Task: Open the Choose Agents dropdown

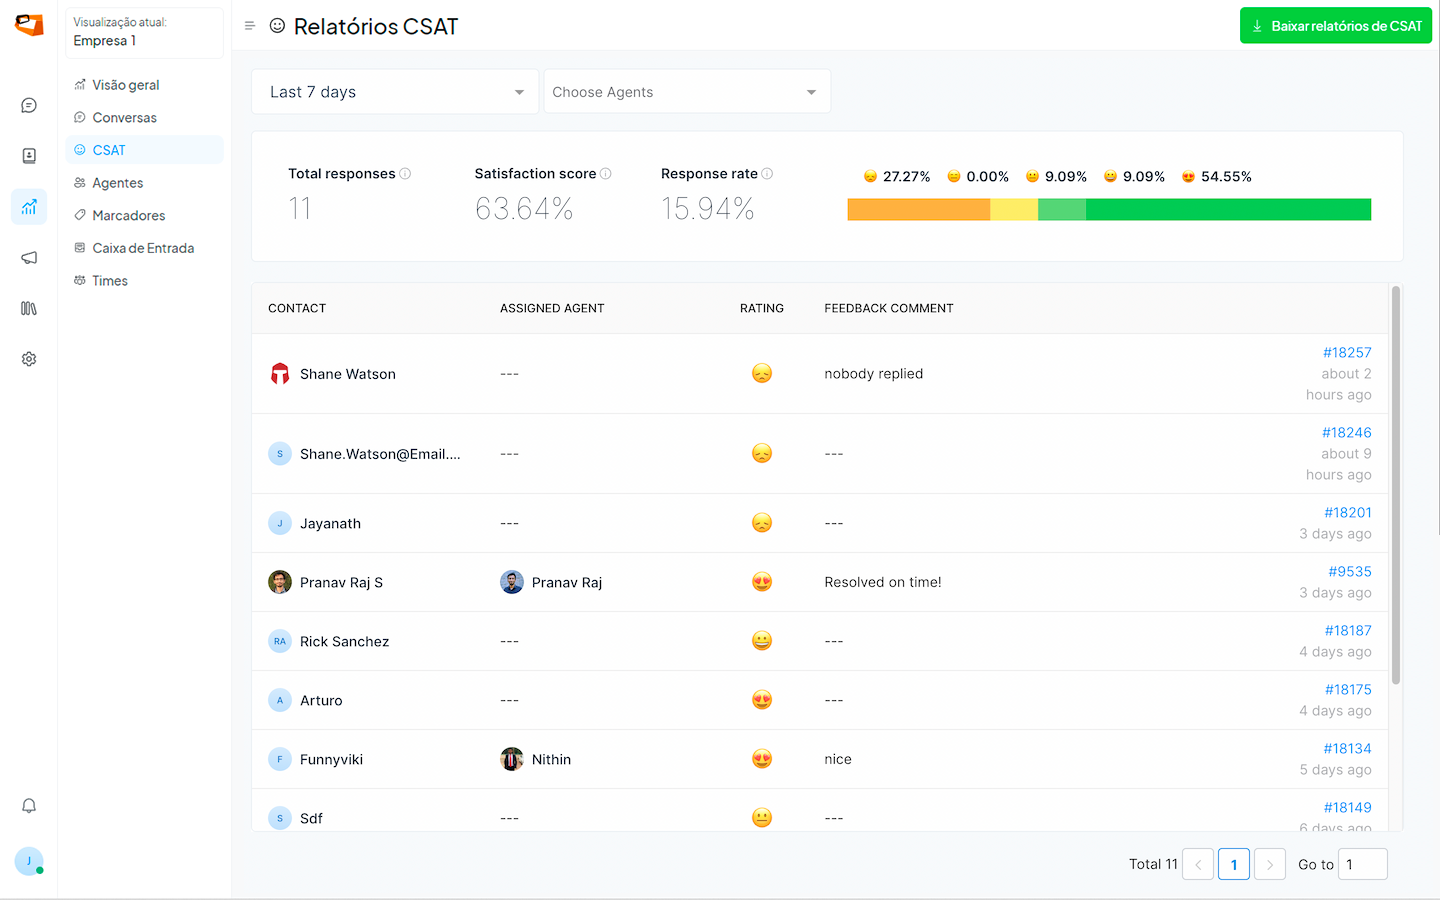Action: point(686,92)
